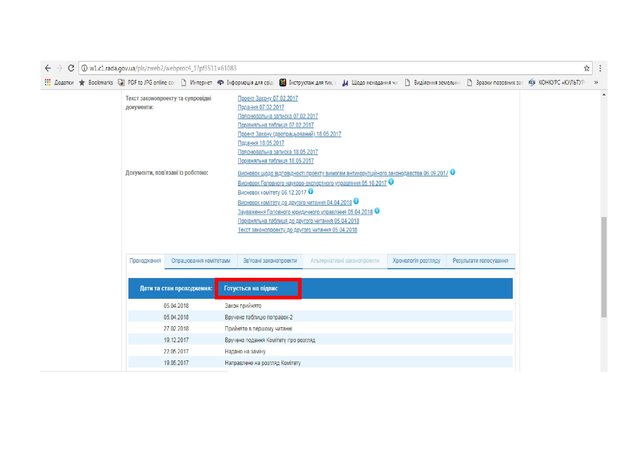Open the Інструктаж для bookmark
The height and width of the screenshot is (453, 640).
pyautogui.click(x=308, y=82)
